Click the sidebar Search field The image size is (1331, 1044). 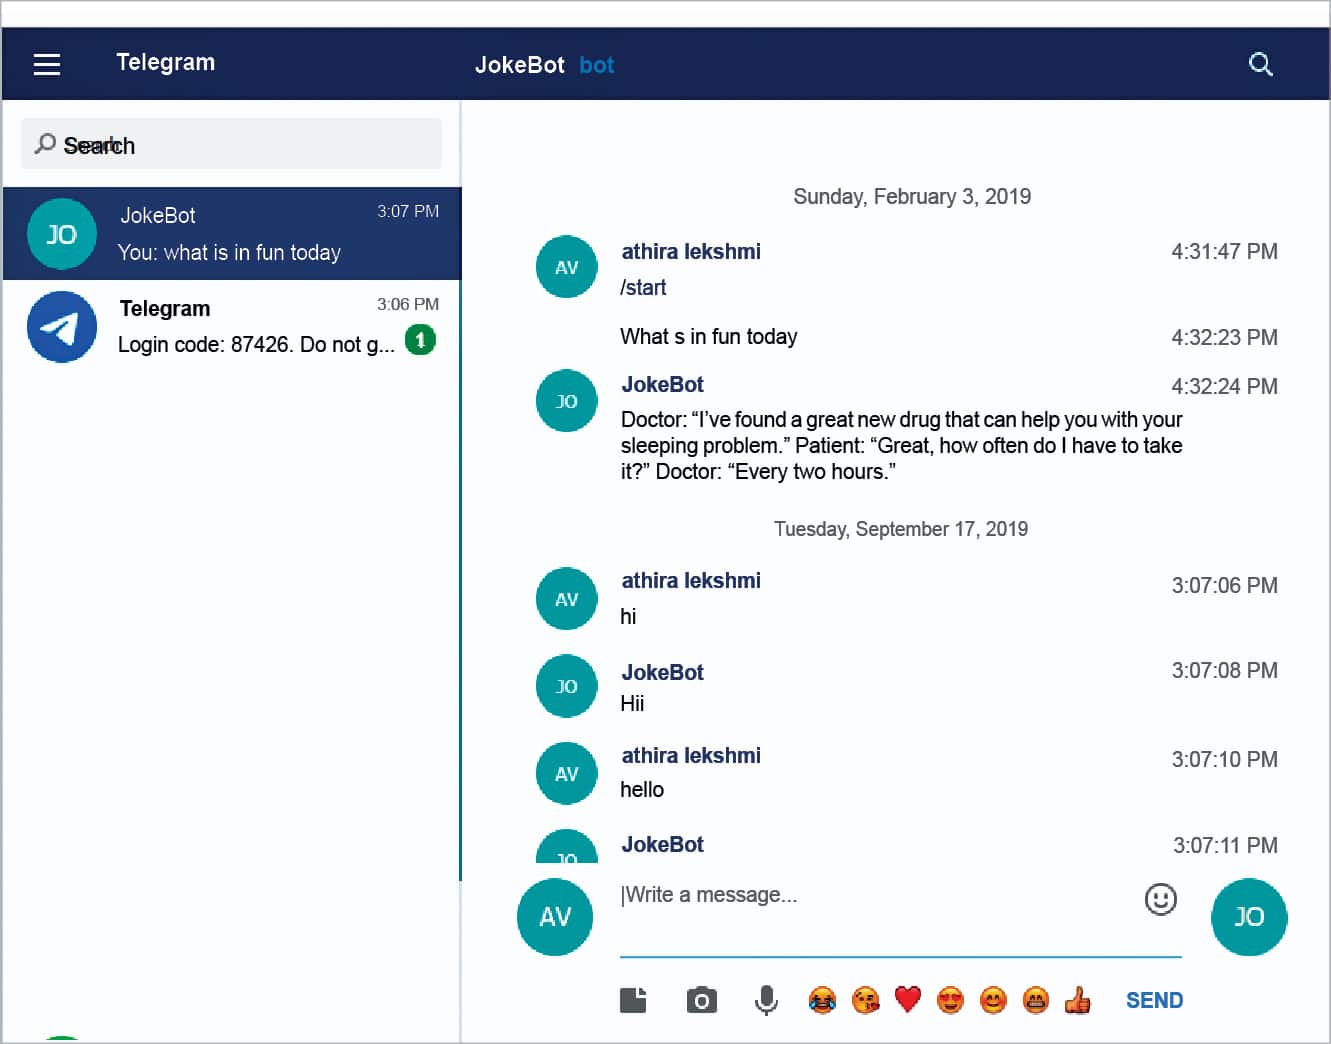[230, 143]
